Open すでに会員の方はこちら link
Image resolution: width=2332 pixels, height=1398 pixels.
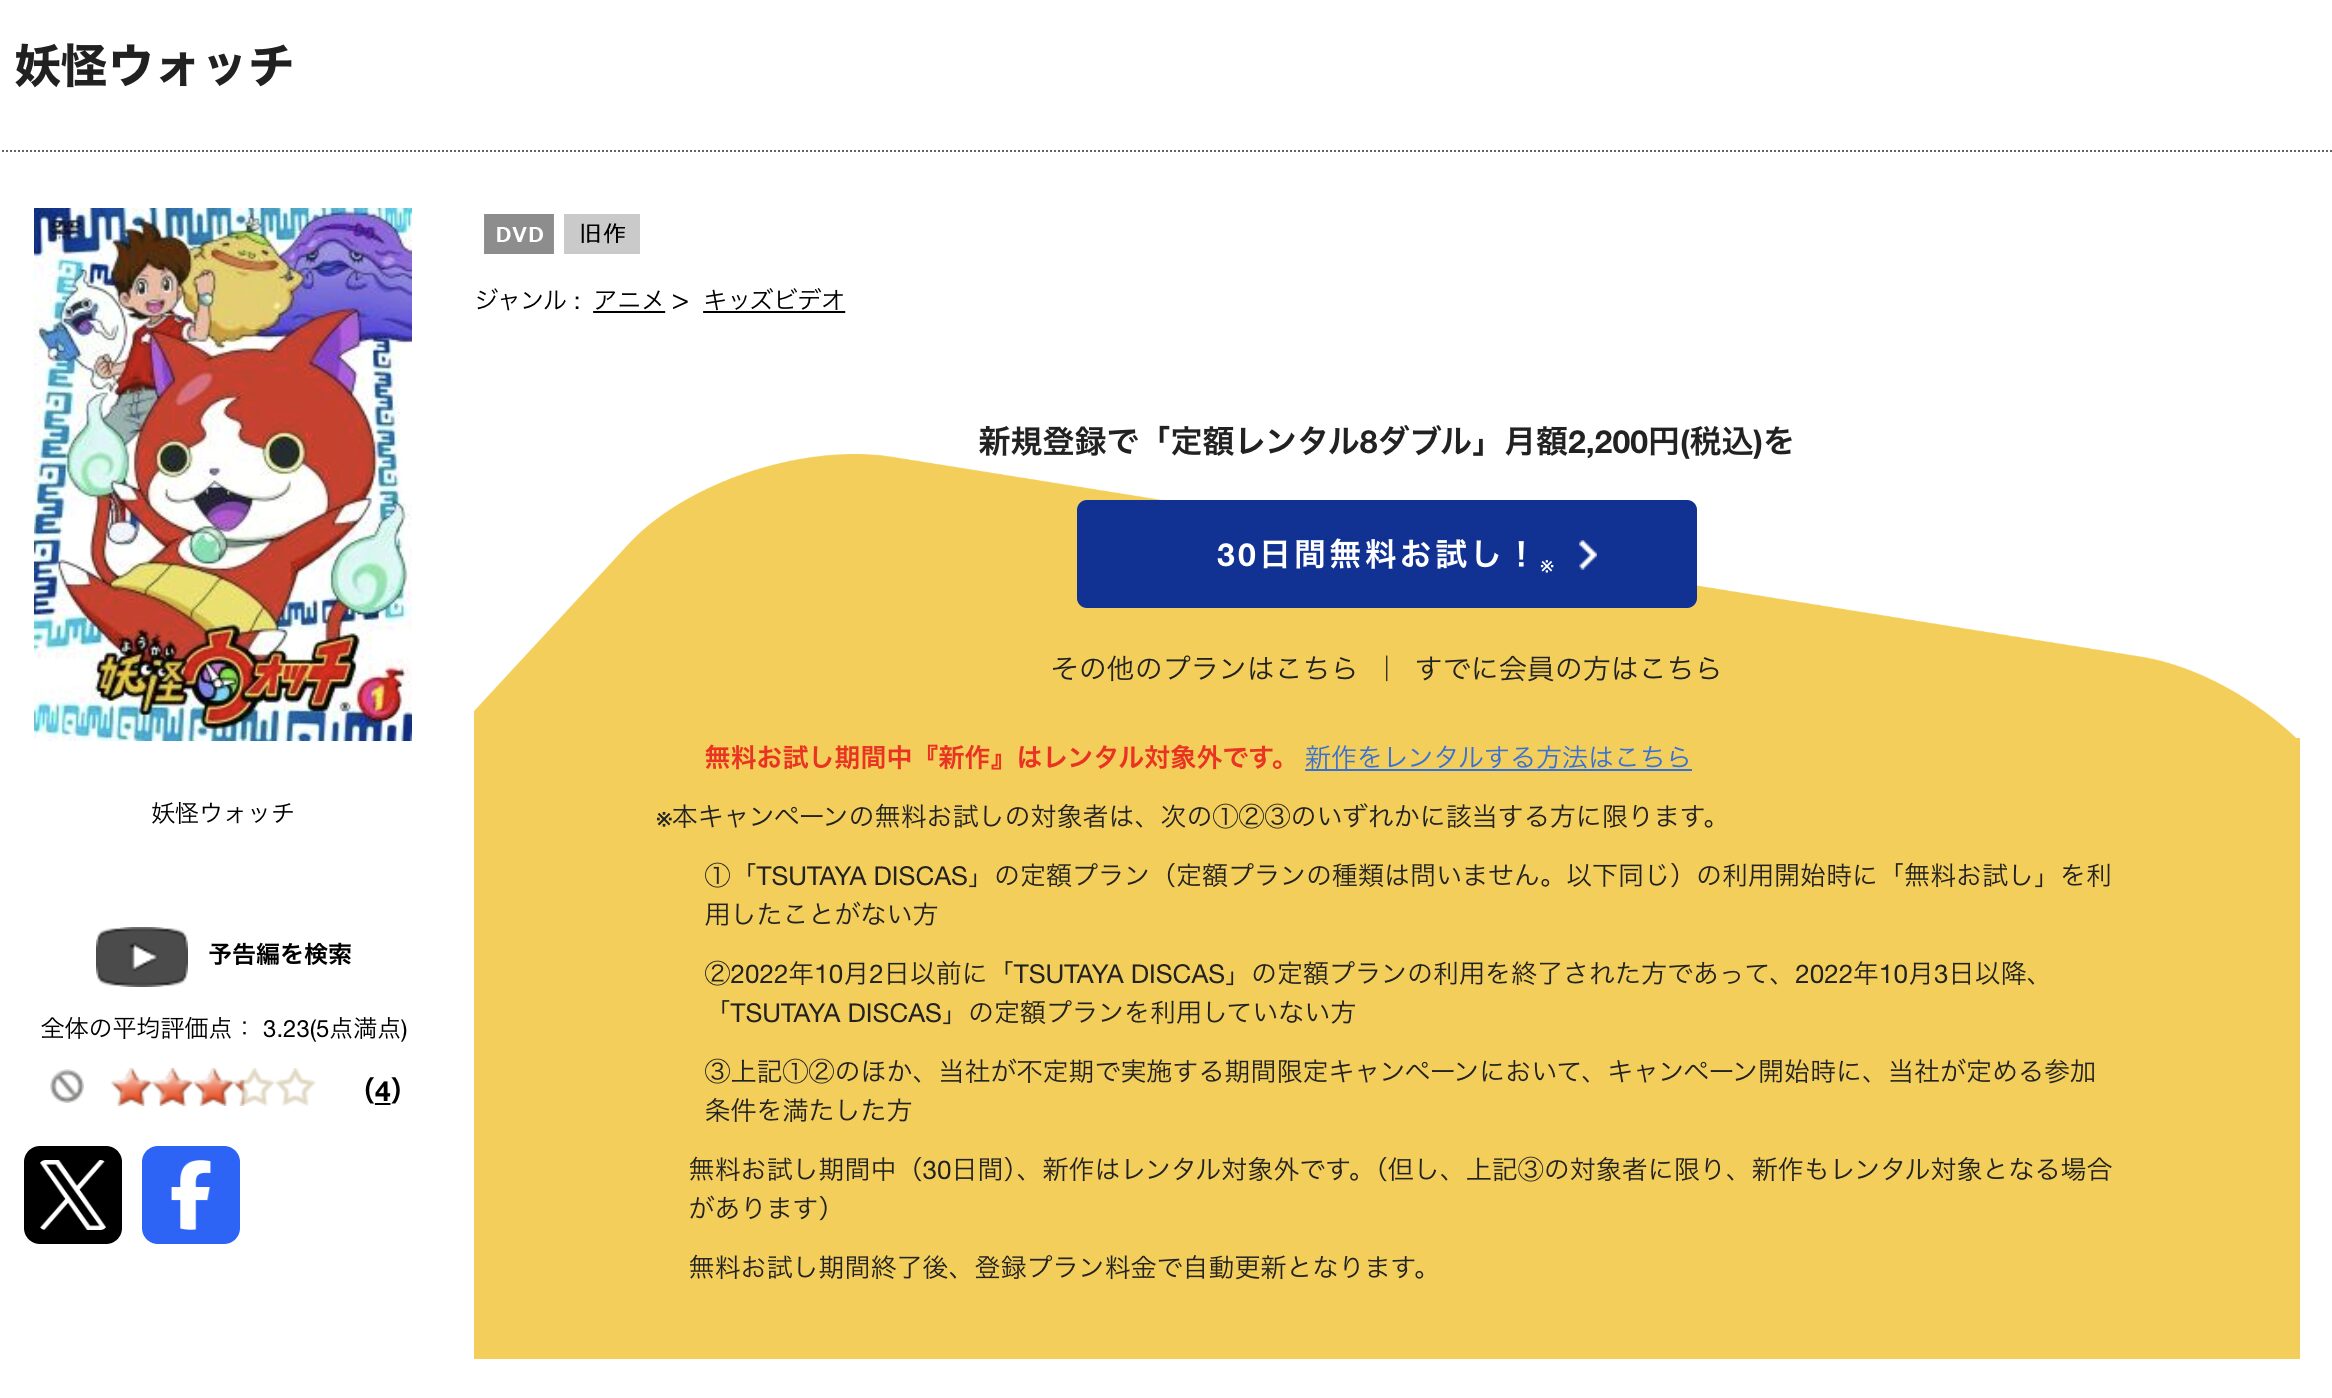(1567, 668)
